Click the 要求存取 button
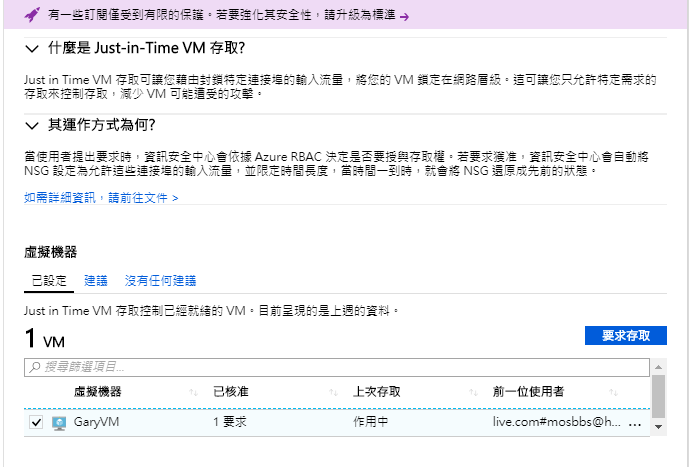689x467 pixels. click(626, 336)
